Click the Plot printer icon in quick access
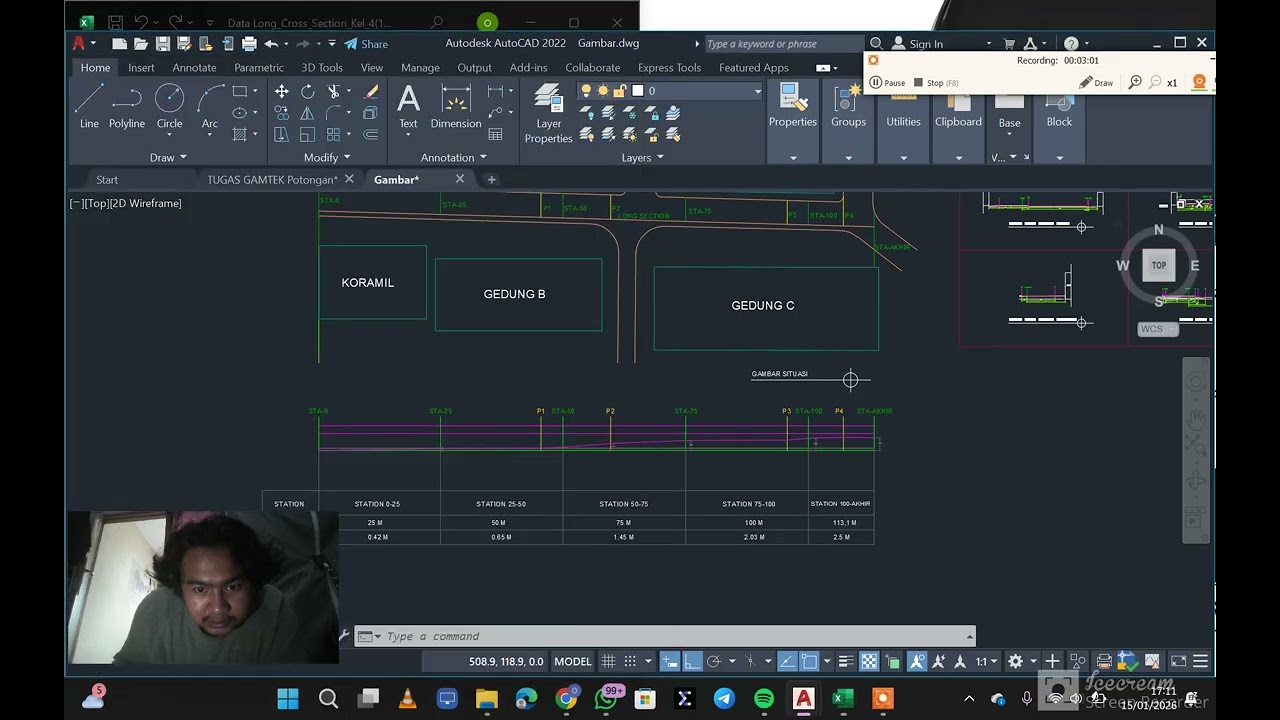The width and height of the screenshot is (1280, 720). (x=249, y=44)
